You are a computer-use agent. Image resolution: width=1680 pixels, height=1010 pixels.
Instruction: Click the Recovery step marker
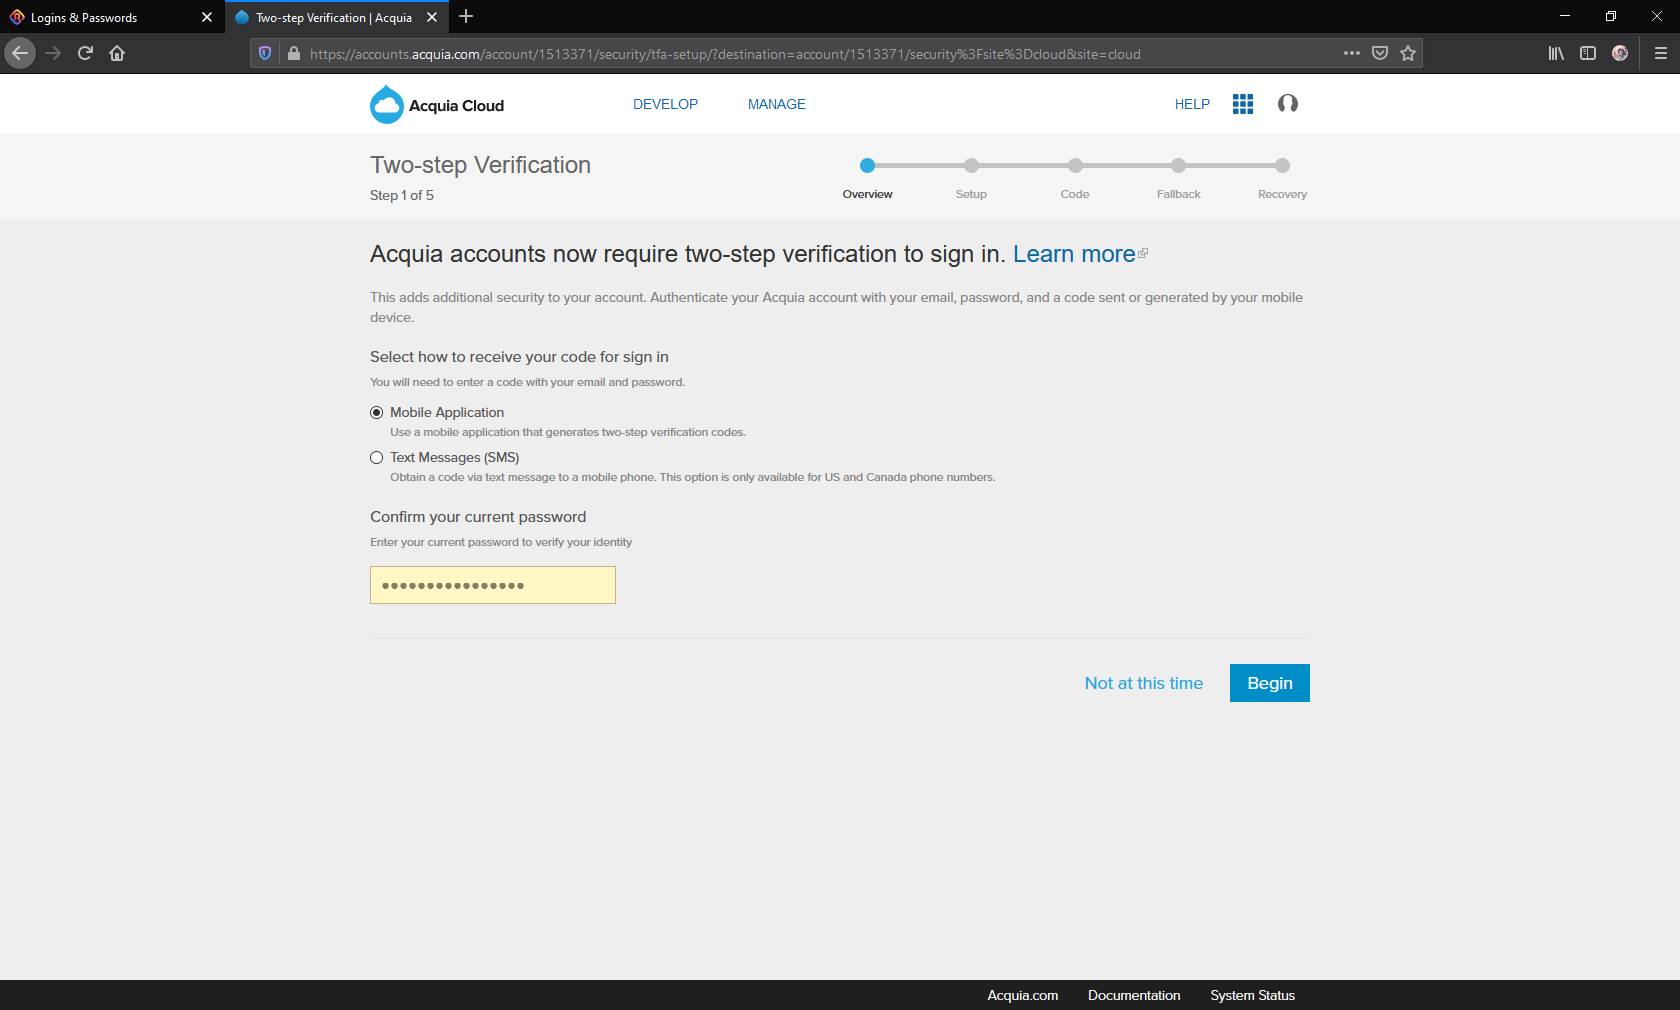1283,165
